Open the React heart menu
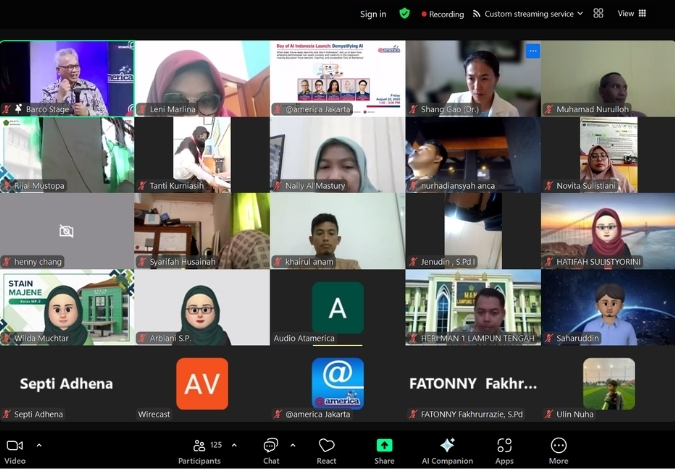The width and height of the screenshot is (675, 469). (x=326, y=451)
